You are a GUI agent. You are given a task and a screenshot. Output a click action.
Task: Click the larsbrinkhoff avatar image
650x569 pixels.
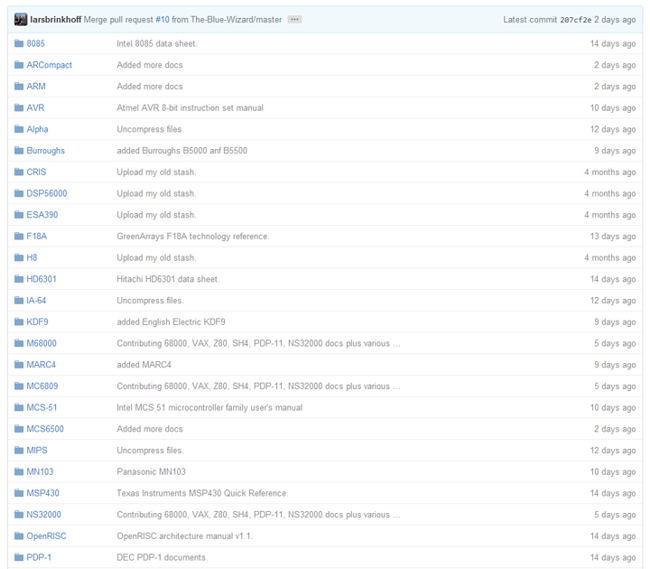click(20, 19)
